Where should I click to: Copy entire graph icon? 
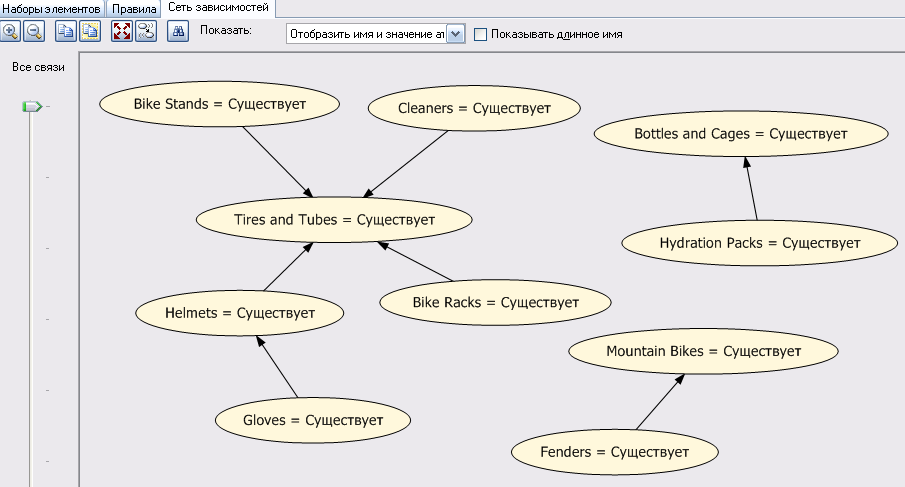point(90,32)
